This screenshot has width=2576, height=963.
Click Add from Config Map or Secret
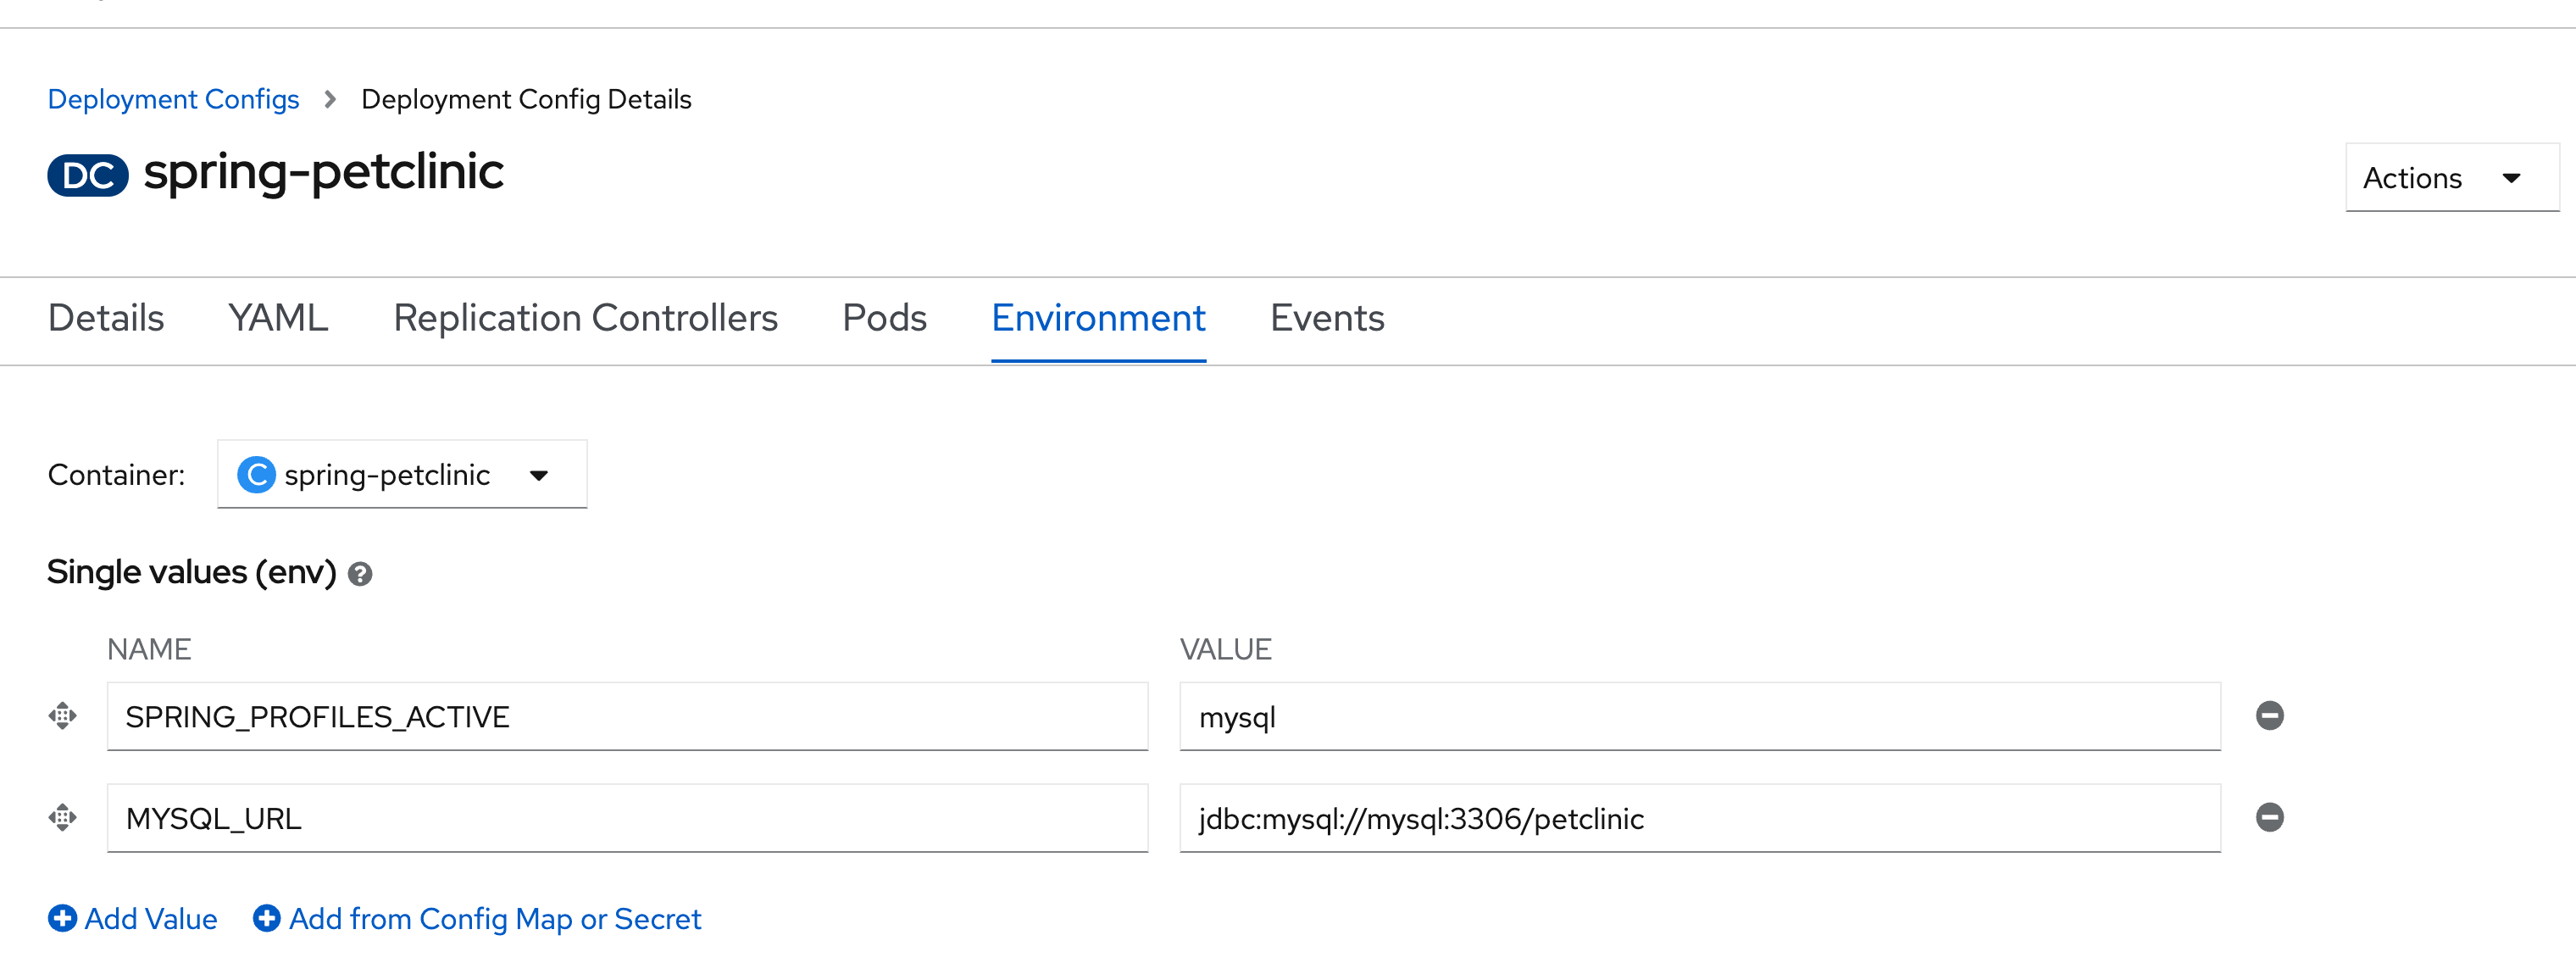coord(494,918)
